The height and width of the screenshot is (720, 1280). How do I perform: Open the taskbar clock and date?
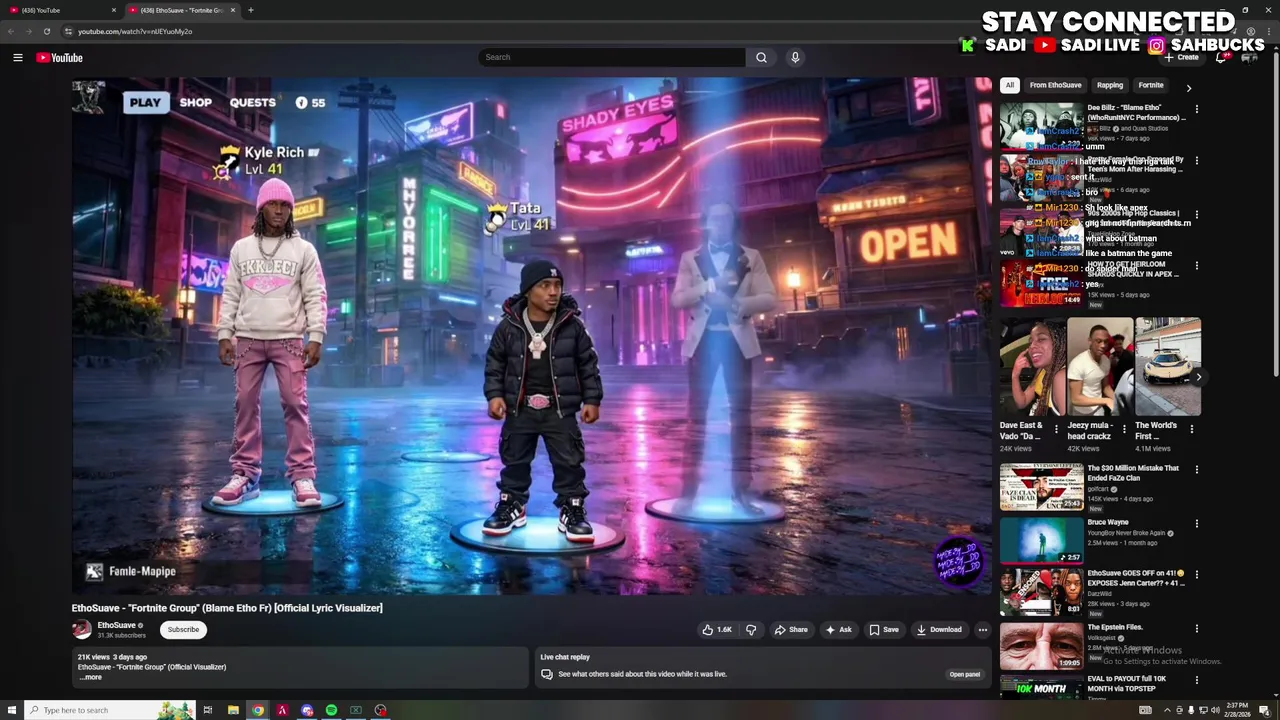[1237, 710]
